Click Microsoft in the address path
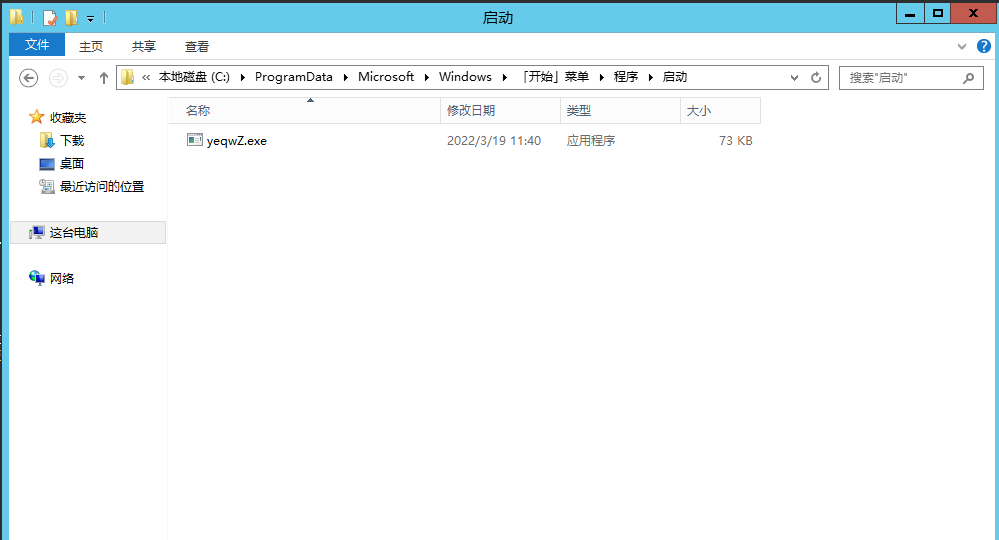 [x=386, y=77]
